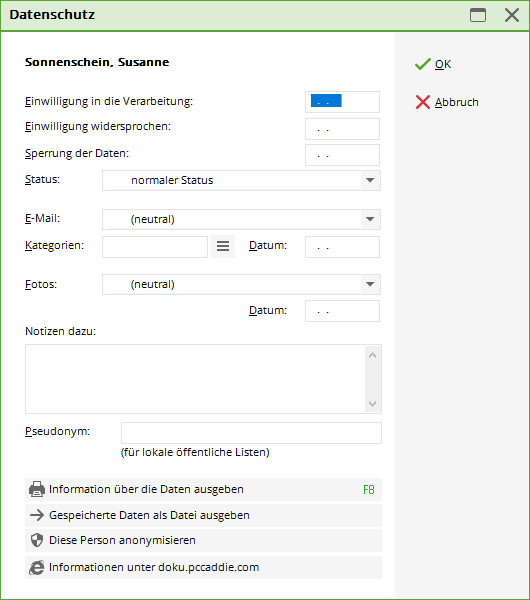530x600 pixels.
Task: Click the notes scrollbar down arrow
Action: (373, 404)
